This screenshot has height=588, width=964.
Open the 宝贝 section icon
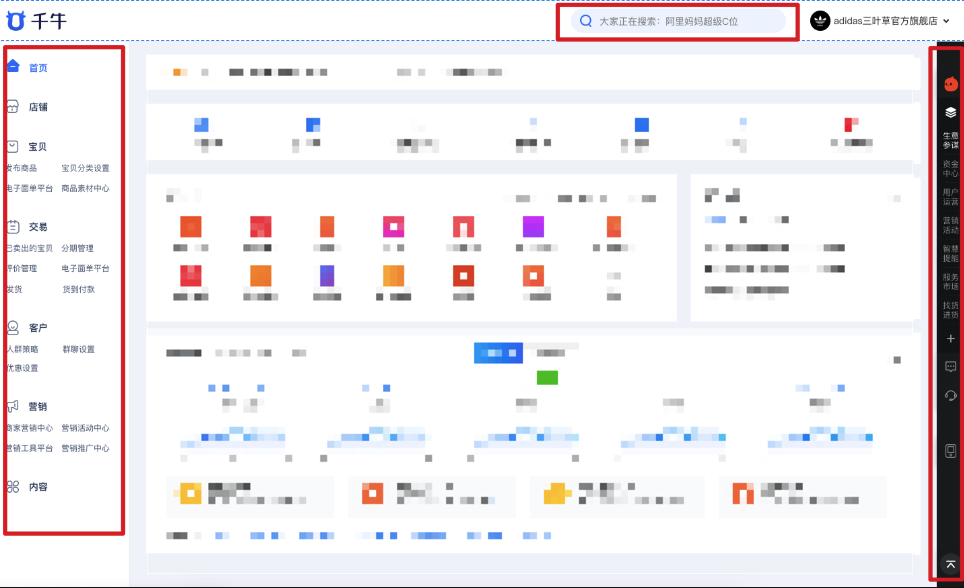13,146
